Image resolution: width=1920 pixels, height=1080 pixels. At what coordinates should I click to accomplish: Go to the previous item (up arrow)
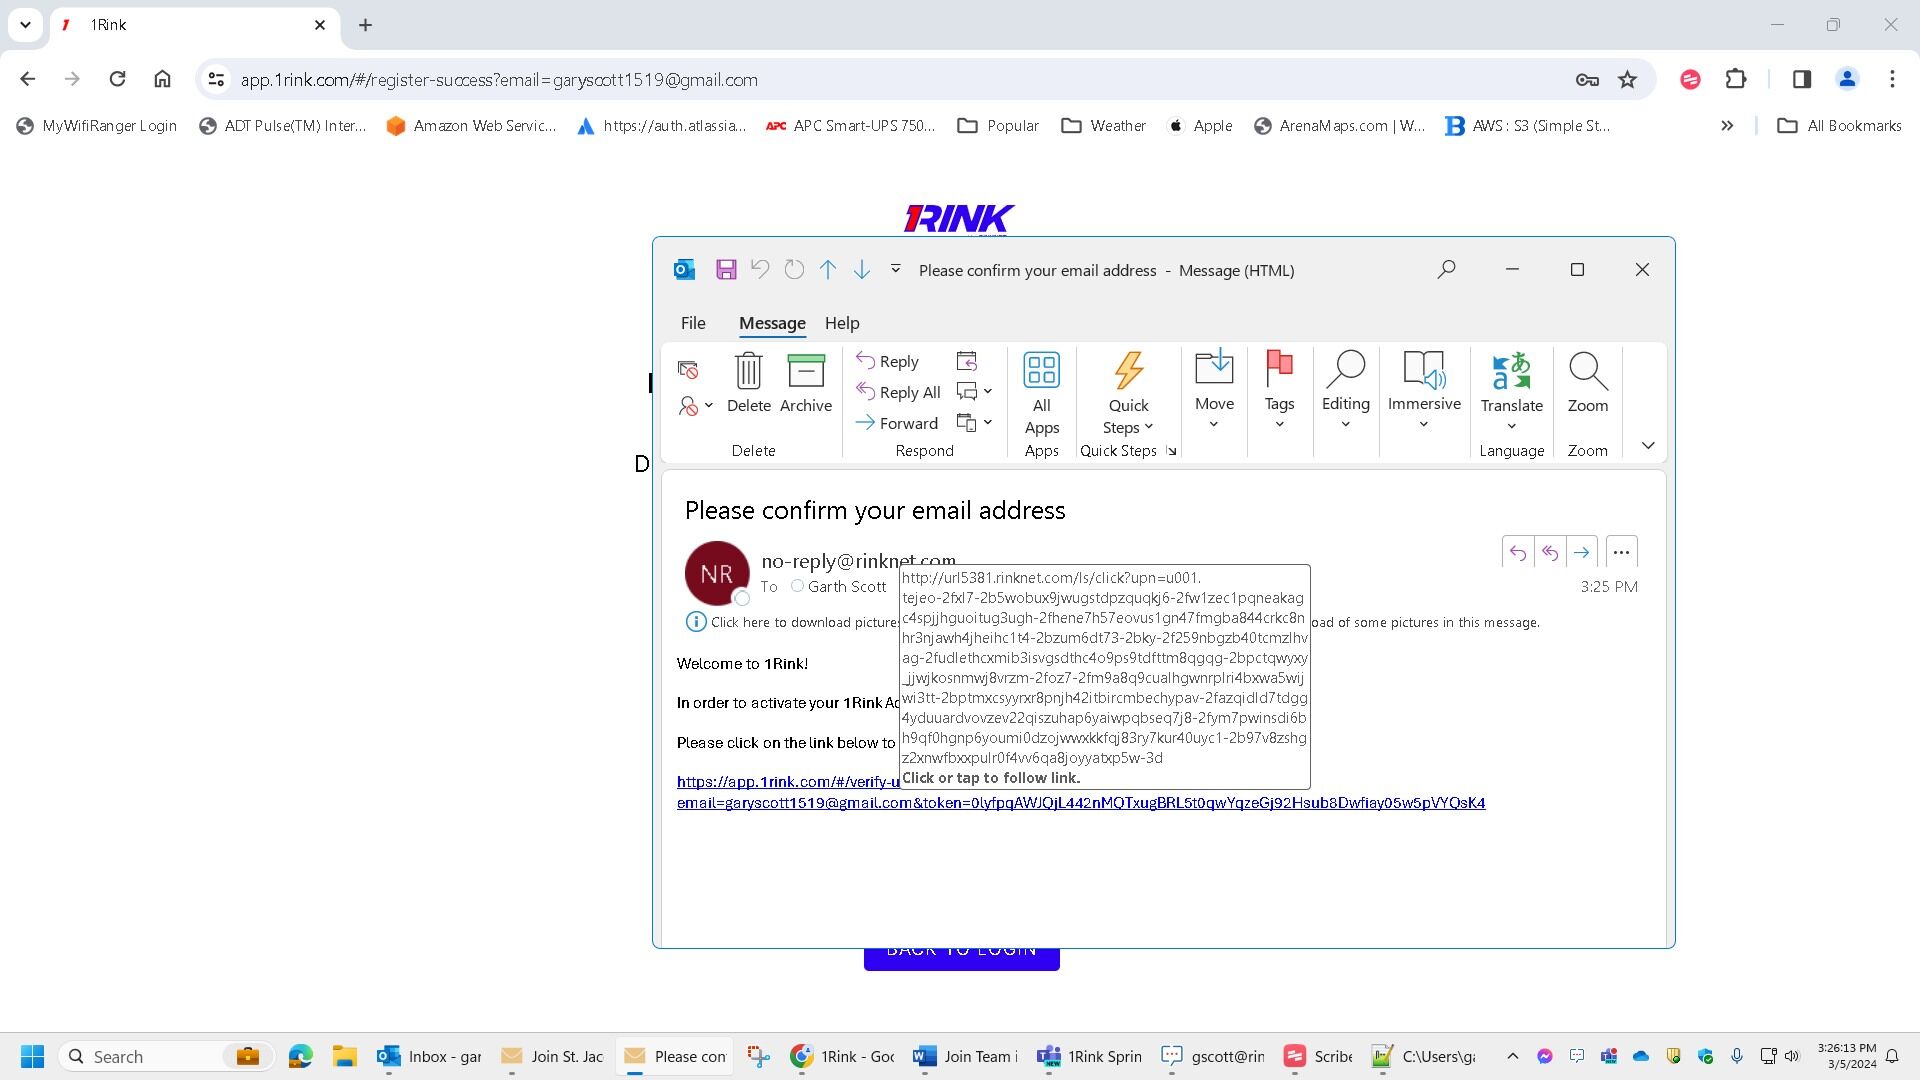pyautogui.click(x=828, y=270)
